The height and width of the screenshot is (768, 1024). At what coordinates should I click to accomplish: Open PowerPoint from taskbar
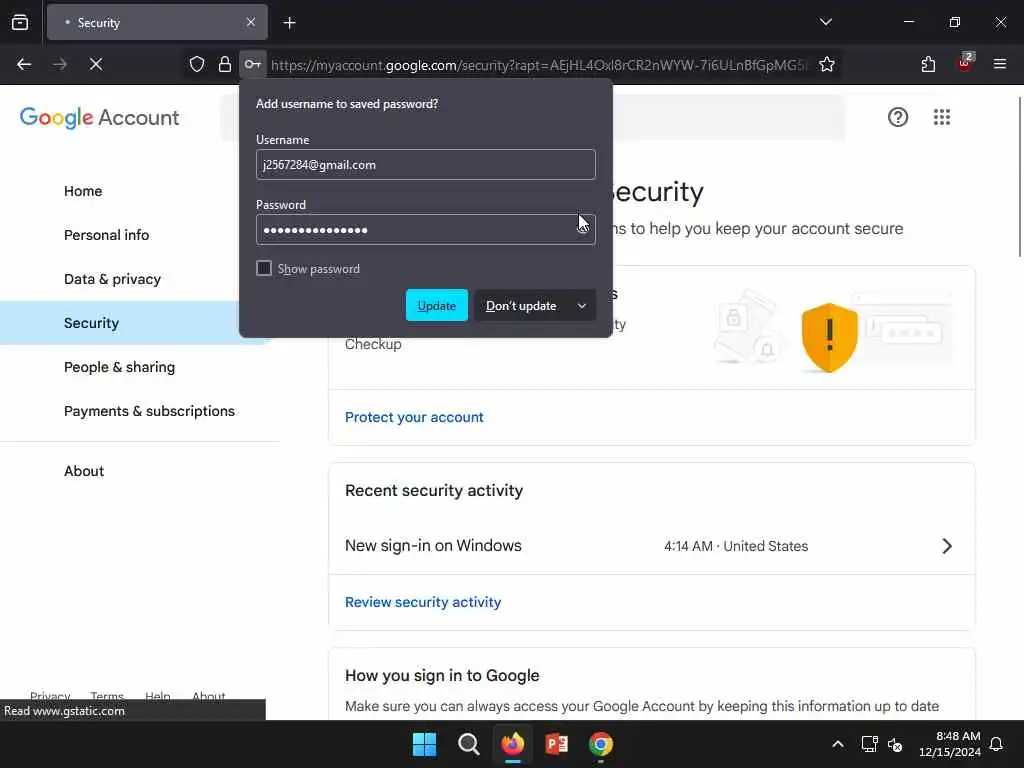556,744
